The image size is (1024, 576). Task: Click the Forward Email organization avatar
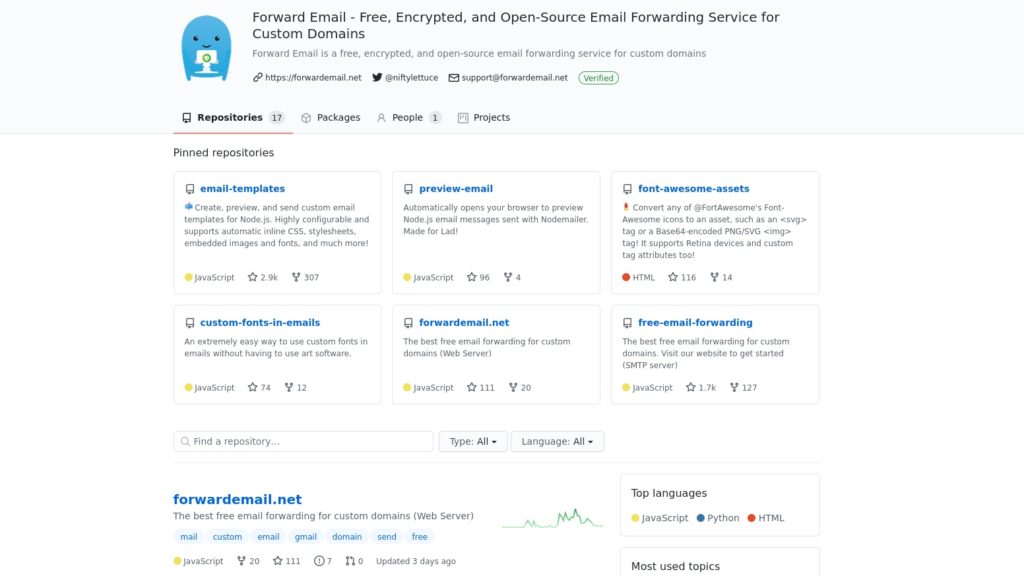tap(206, 48)
